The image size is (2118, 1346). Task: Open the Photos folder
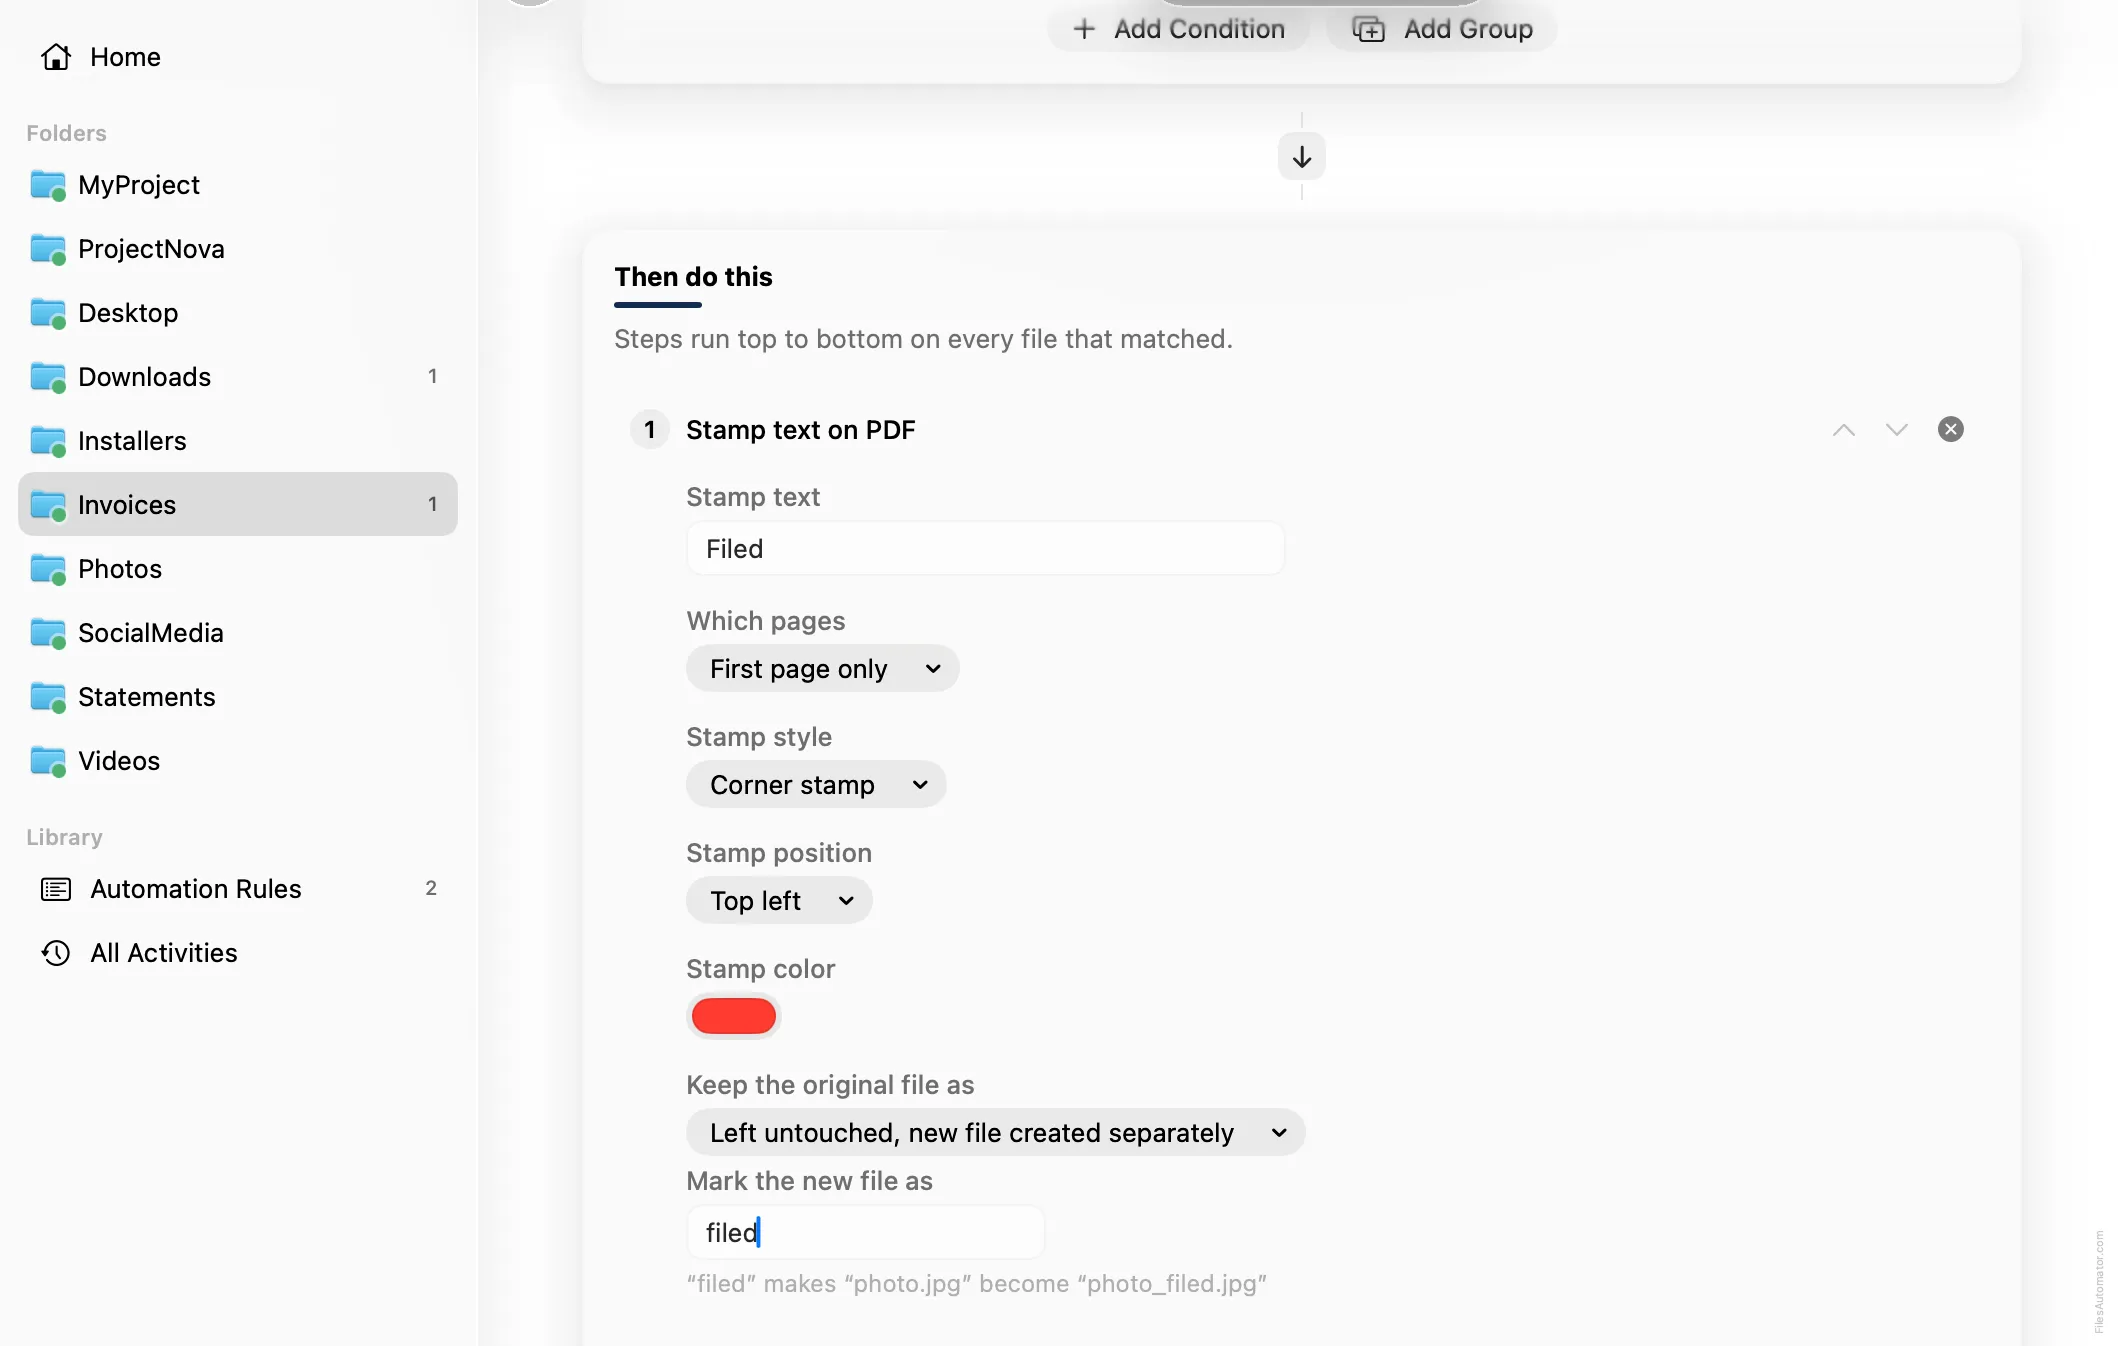tap(238, 569)
